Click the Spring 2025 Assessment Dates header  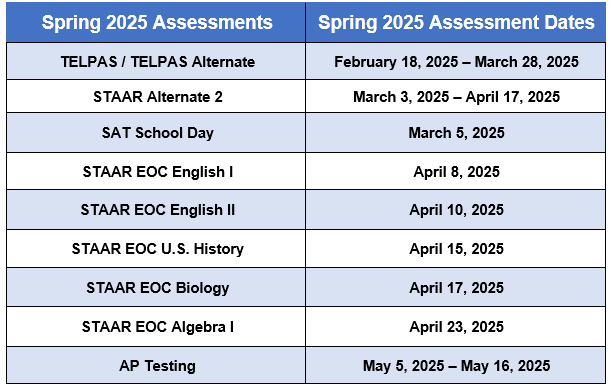point(456,22)
